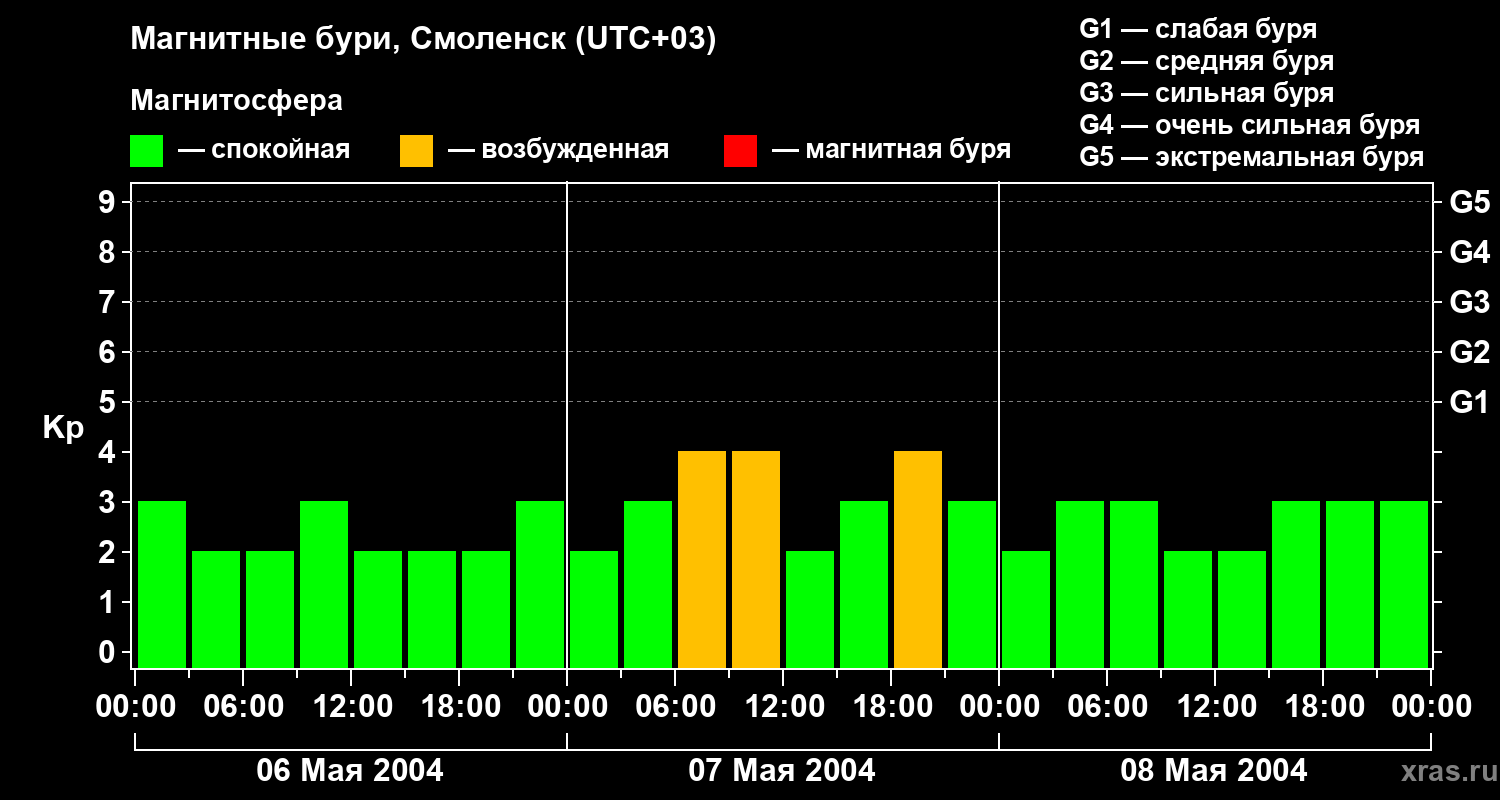Click the 07 Мая 2004 date label
This screenshot has width=1500, height=800.
point(782,770)
